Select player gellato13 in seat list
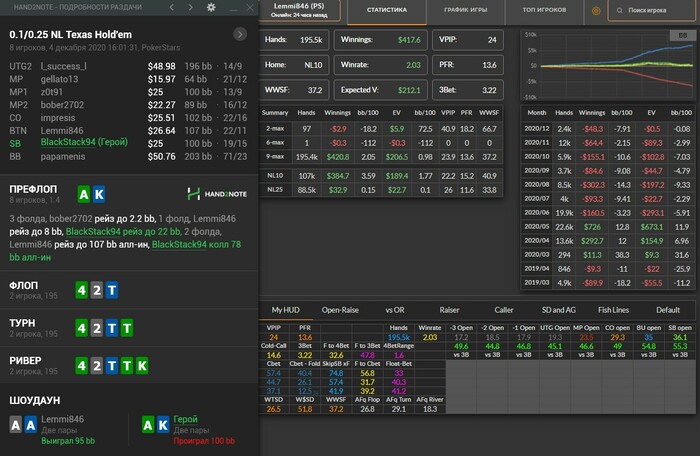This screenshot has width=700, height=456. click(59, 79)
